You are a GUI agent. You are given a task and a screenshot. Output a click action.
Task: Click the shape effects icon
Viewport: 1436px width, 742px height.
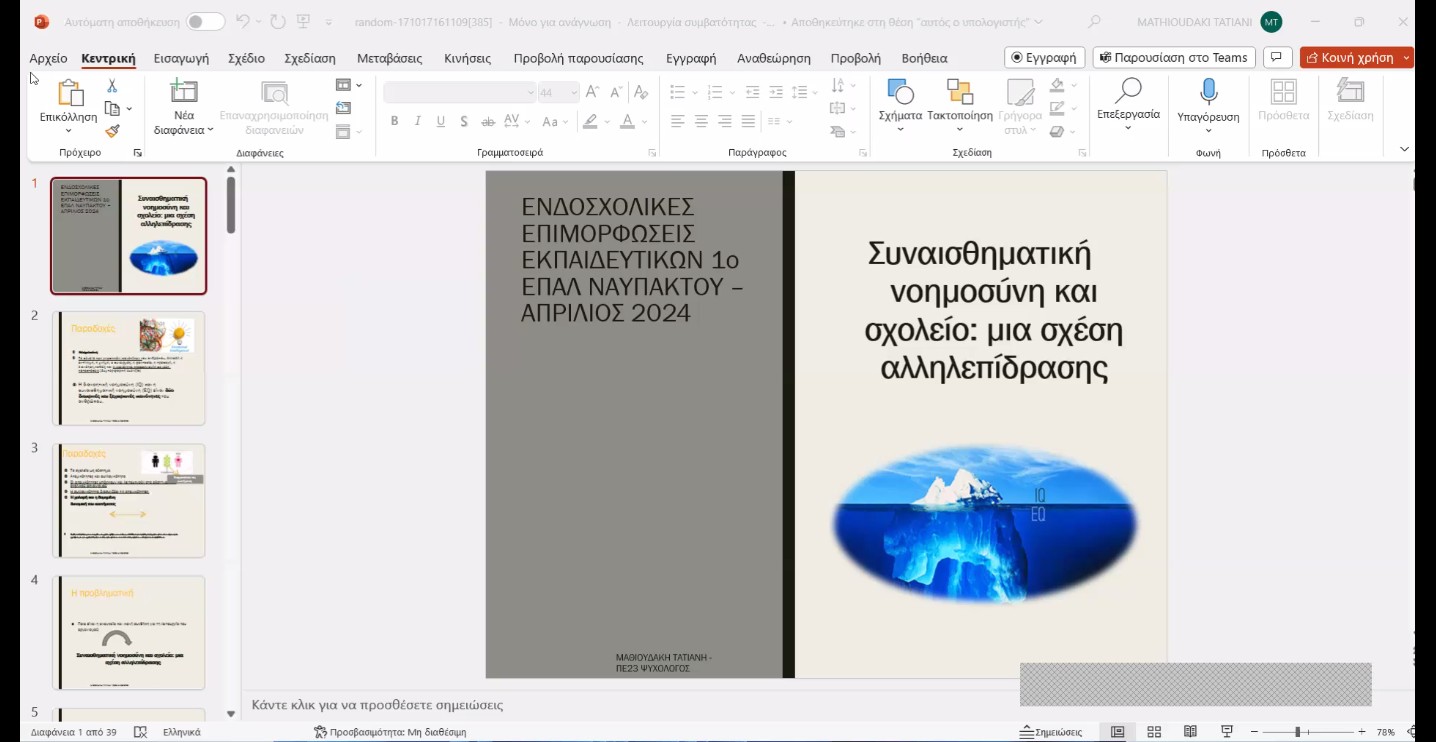(1058, 131)
